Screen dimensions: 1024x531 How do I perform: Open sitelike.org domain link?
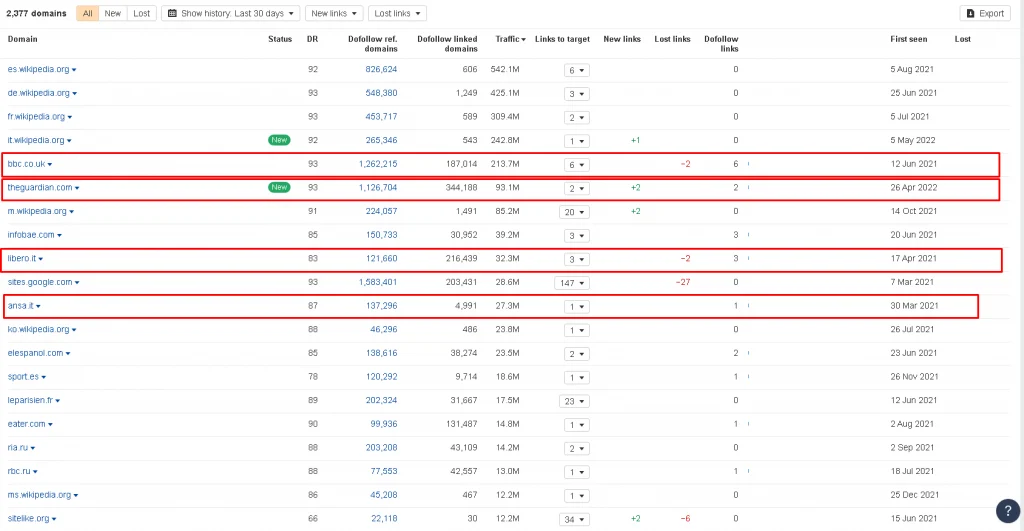(28, 519)
